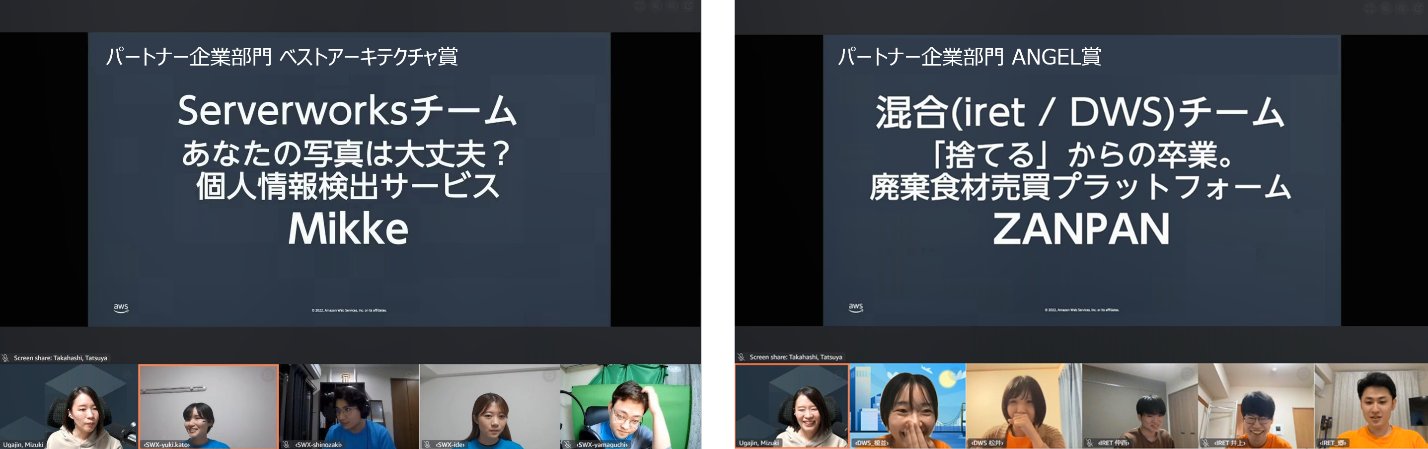
Task: Click the 'ZANPAN' title on the slide
Action: click(1081, 231)
